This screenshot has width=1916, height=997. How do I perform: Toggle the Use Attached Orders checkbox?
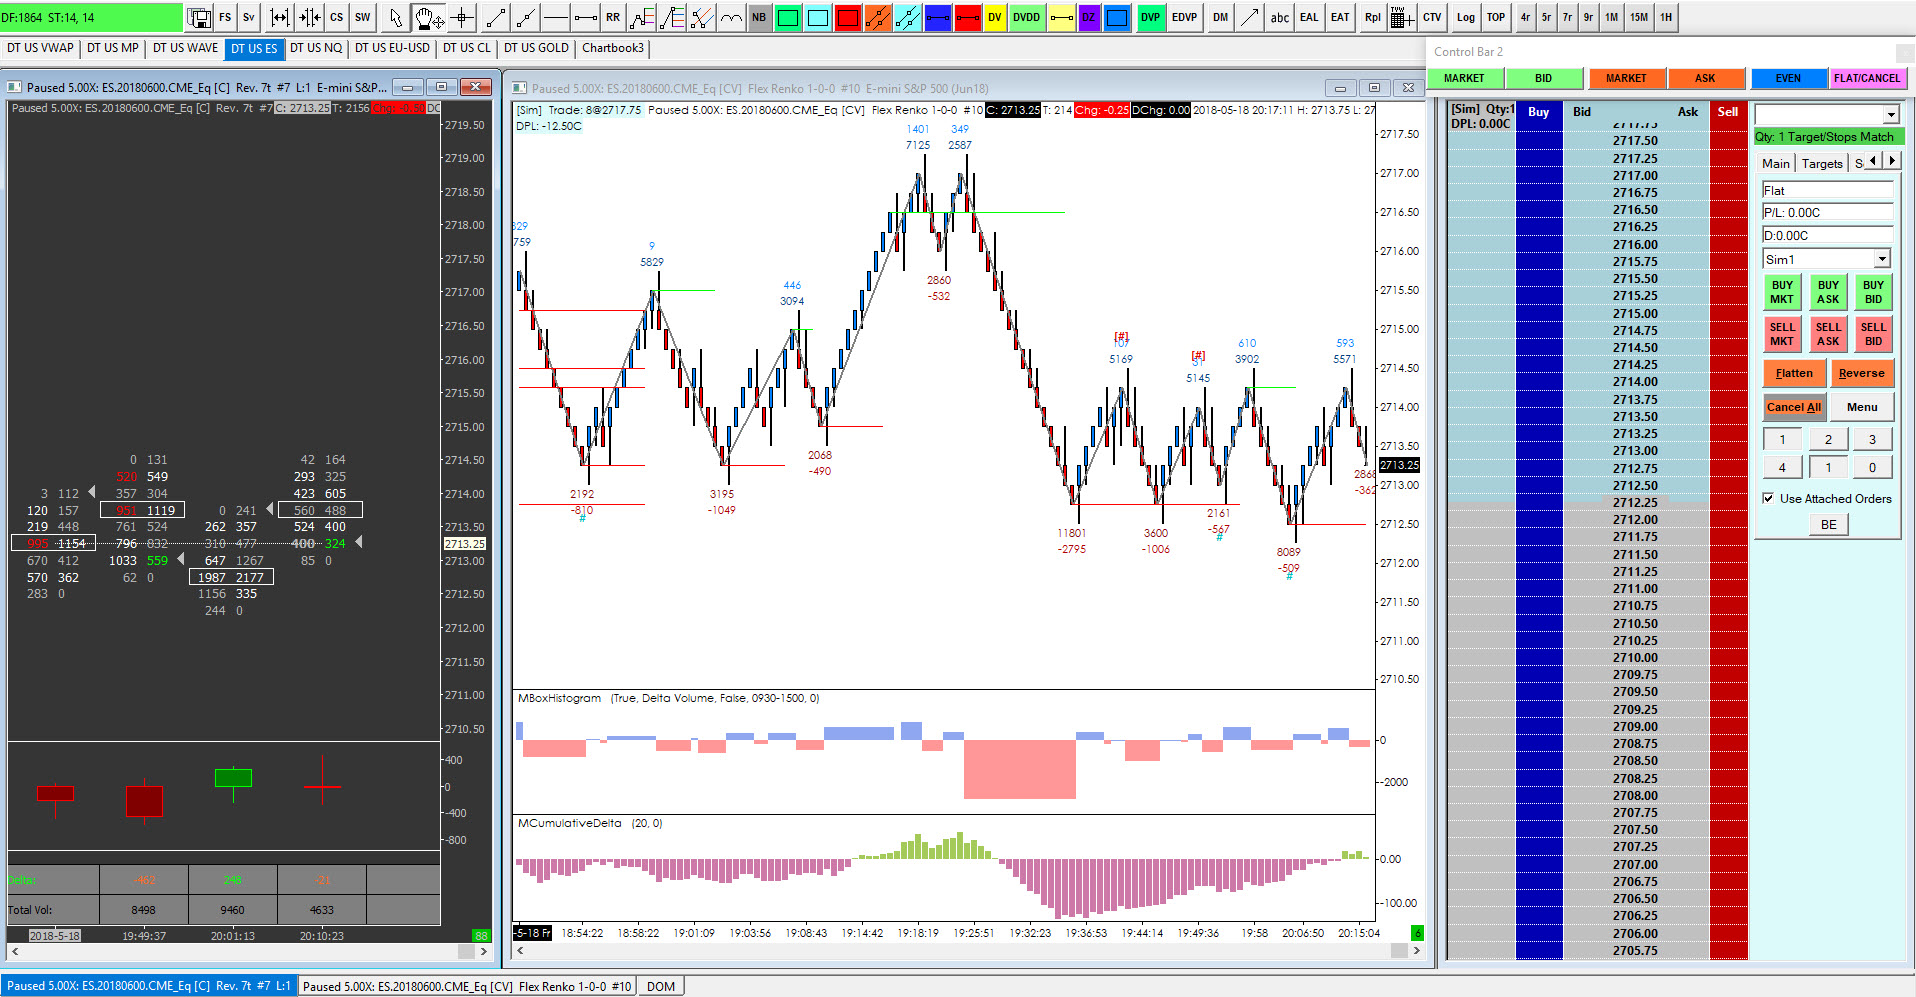point(1768,498)
